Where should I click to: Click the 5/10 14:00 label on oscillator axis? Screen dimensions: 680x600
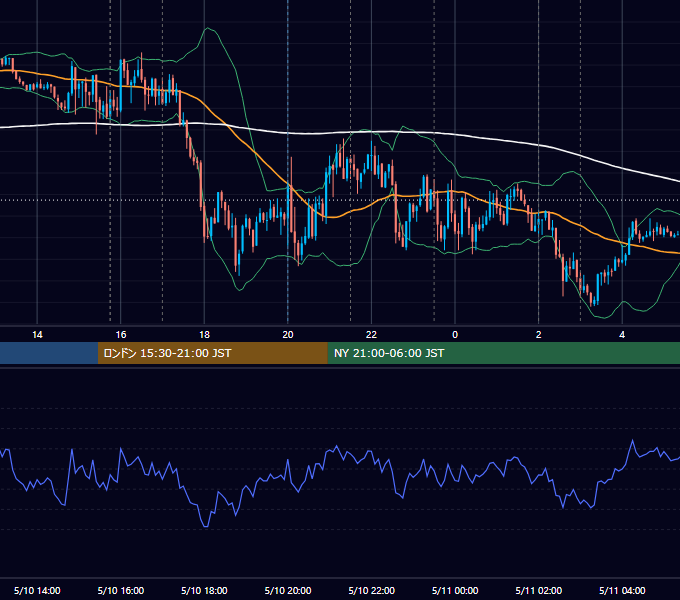coord(37,590)
